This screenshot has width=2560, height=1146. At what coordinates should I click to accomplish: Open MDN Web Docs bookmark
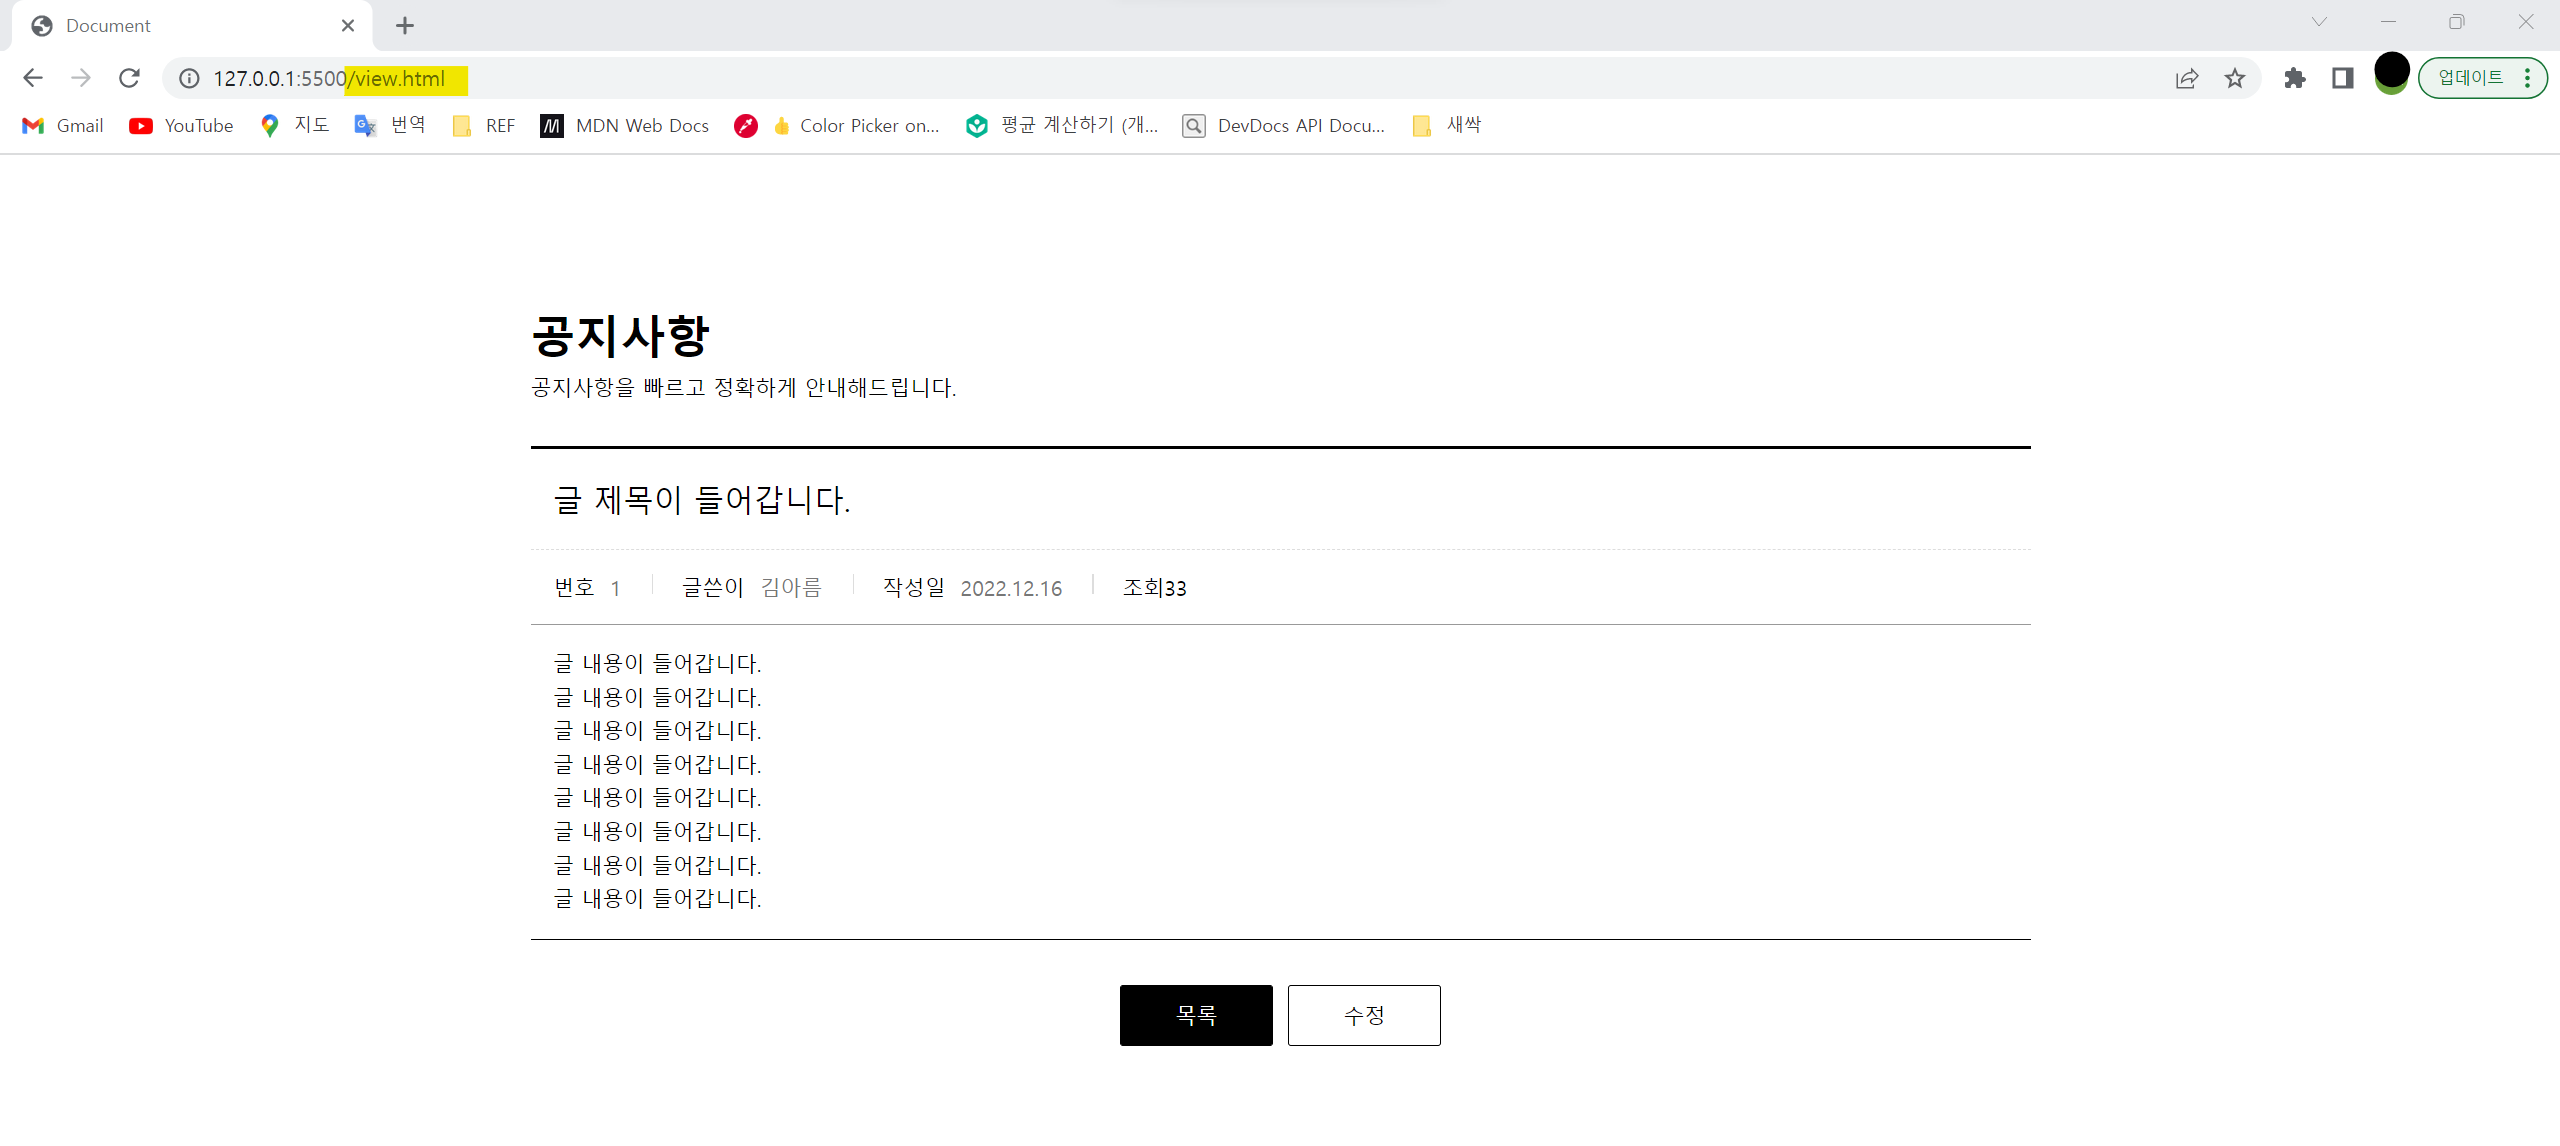pyautogui.click(x=625, y=125)
